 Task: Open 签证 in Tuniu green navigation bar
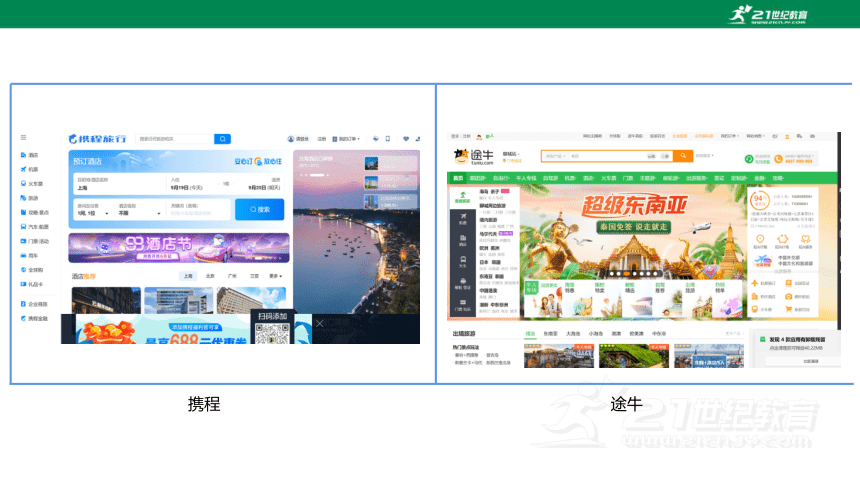[719, 178]
